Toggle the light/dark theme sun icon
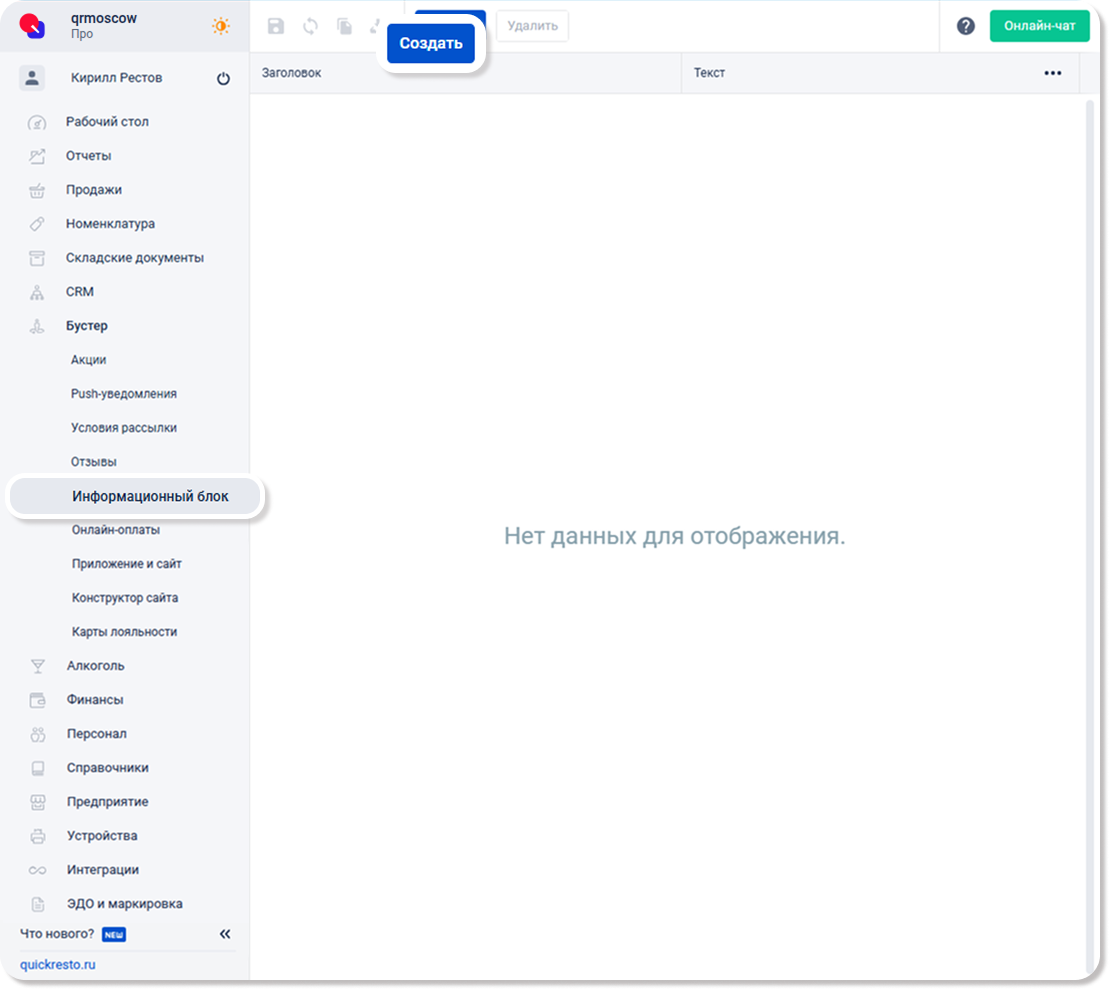The image size is (1109, 989). [x=220, y=26]
